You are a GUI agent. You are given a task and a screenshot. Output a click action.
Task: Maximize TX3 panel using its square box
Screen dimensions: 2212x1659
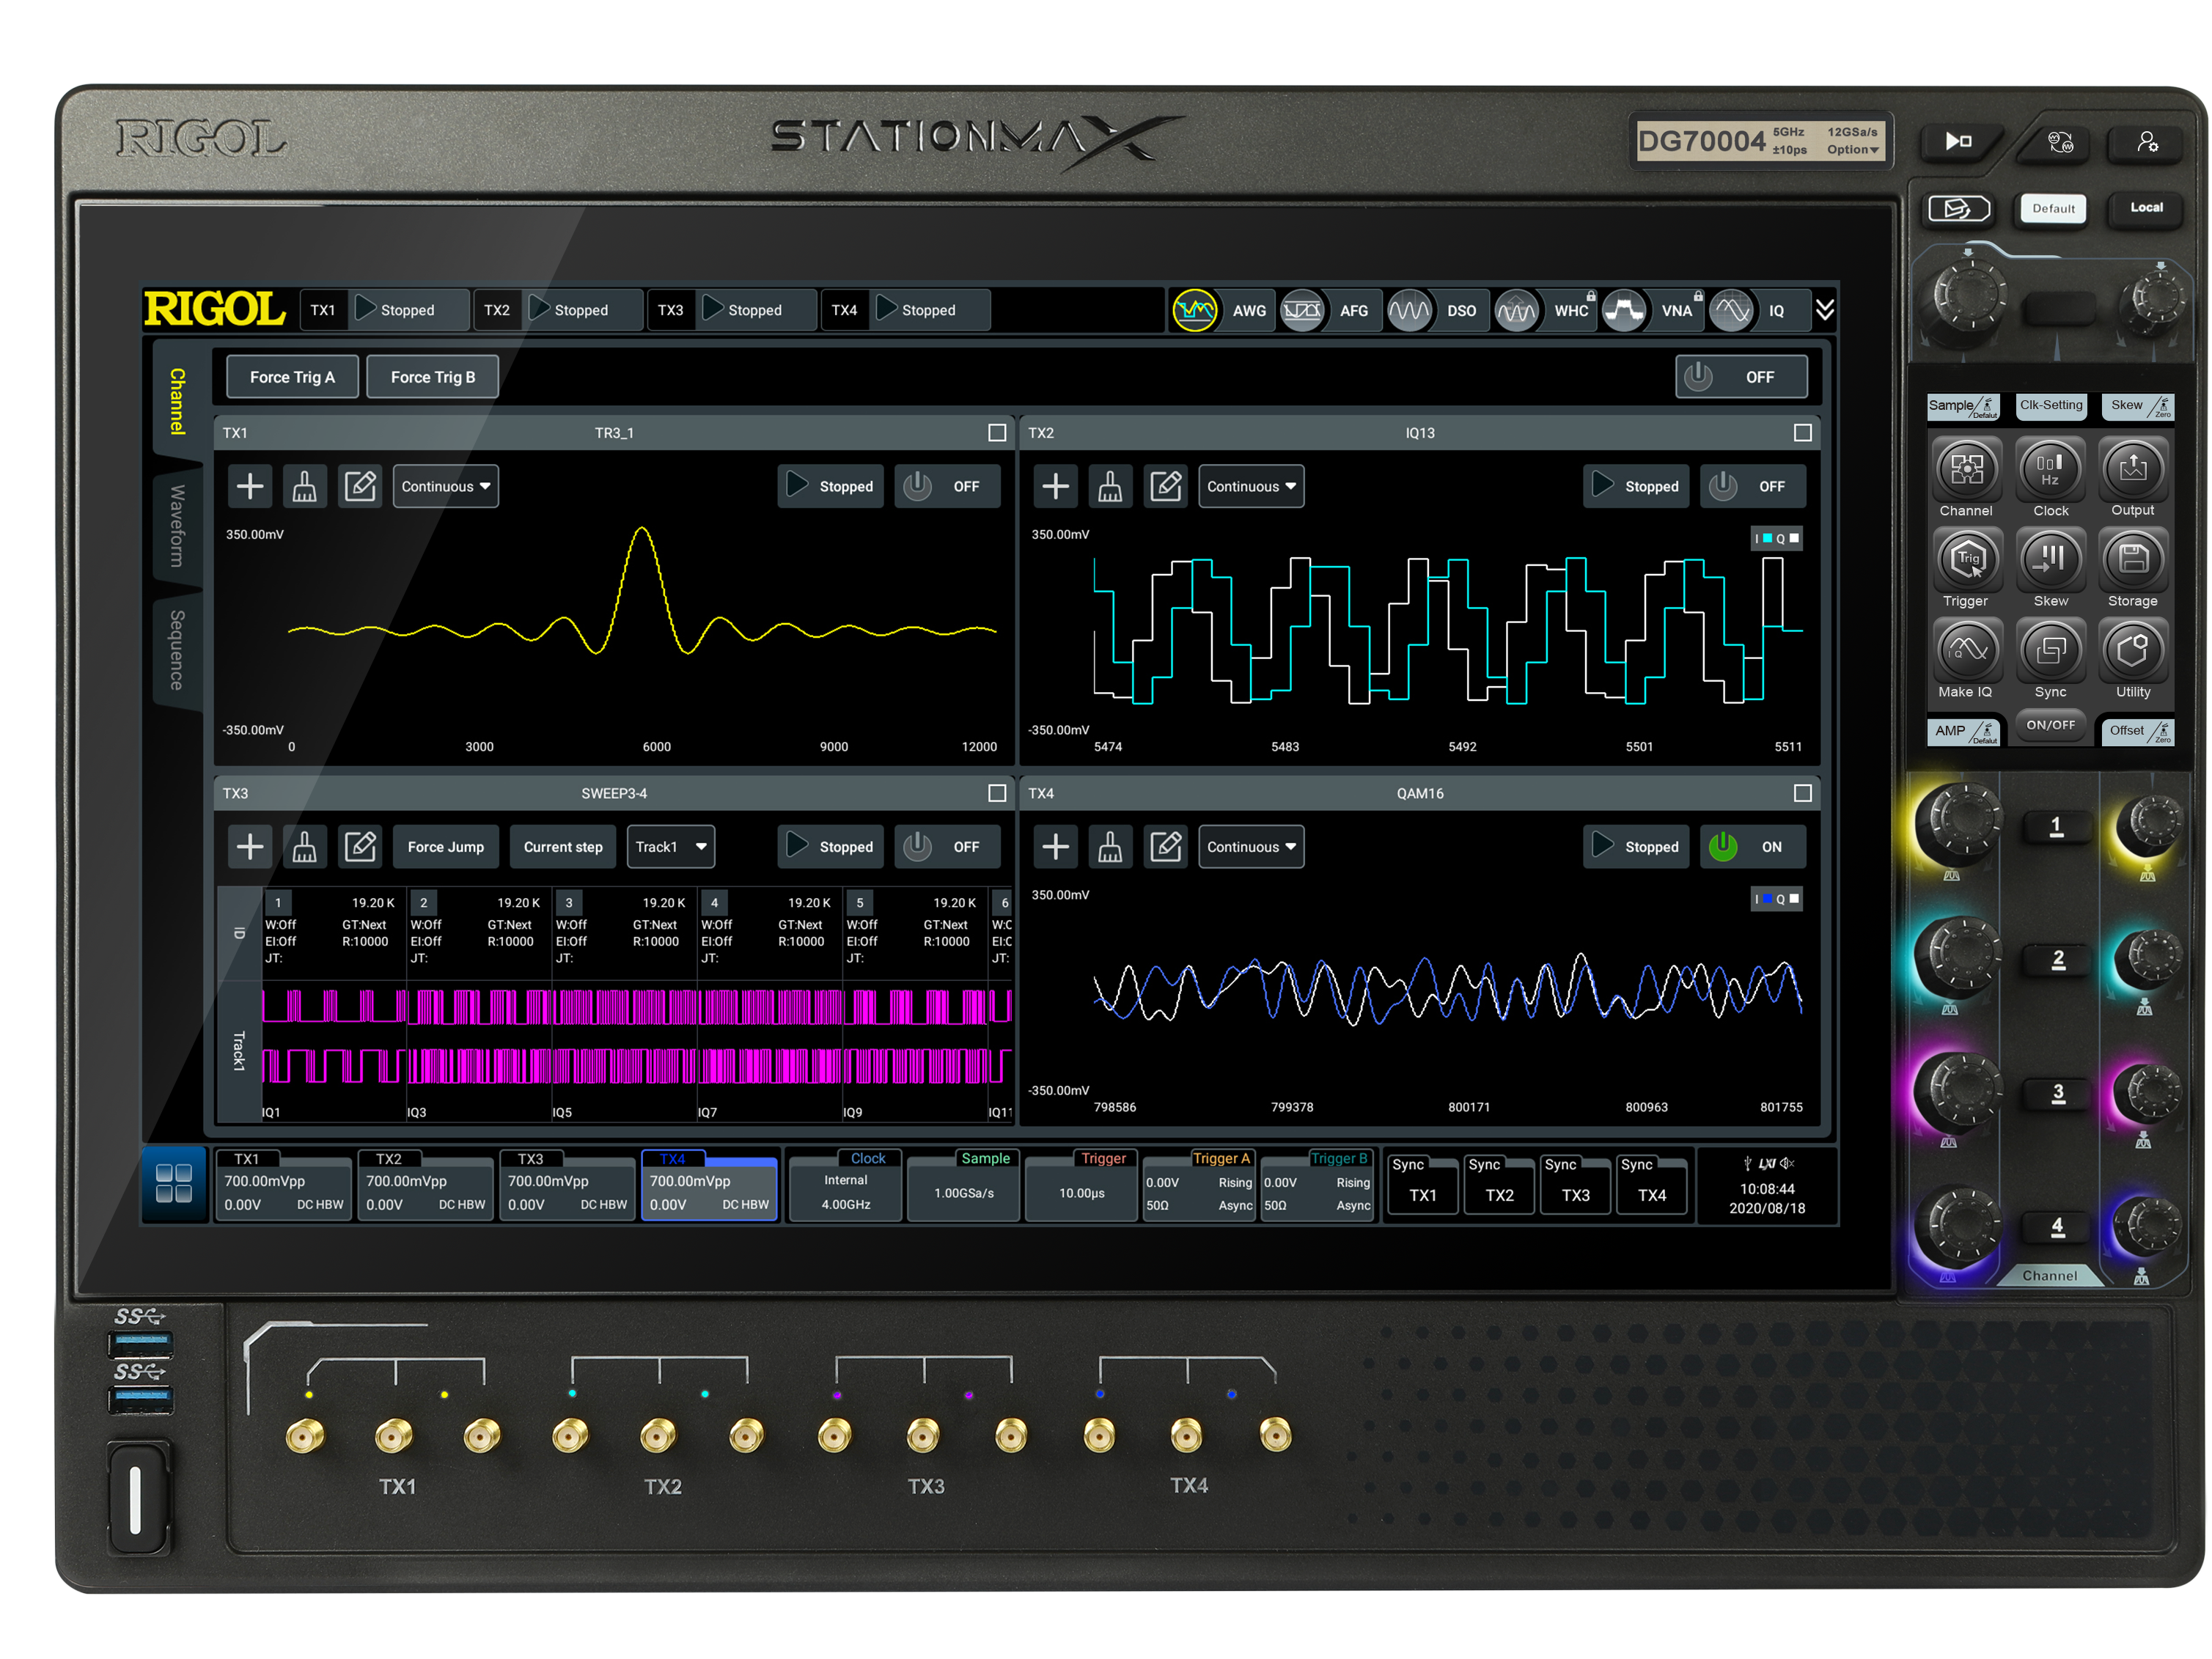pos(997,793)
